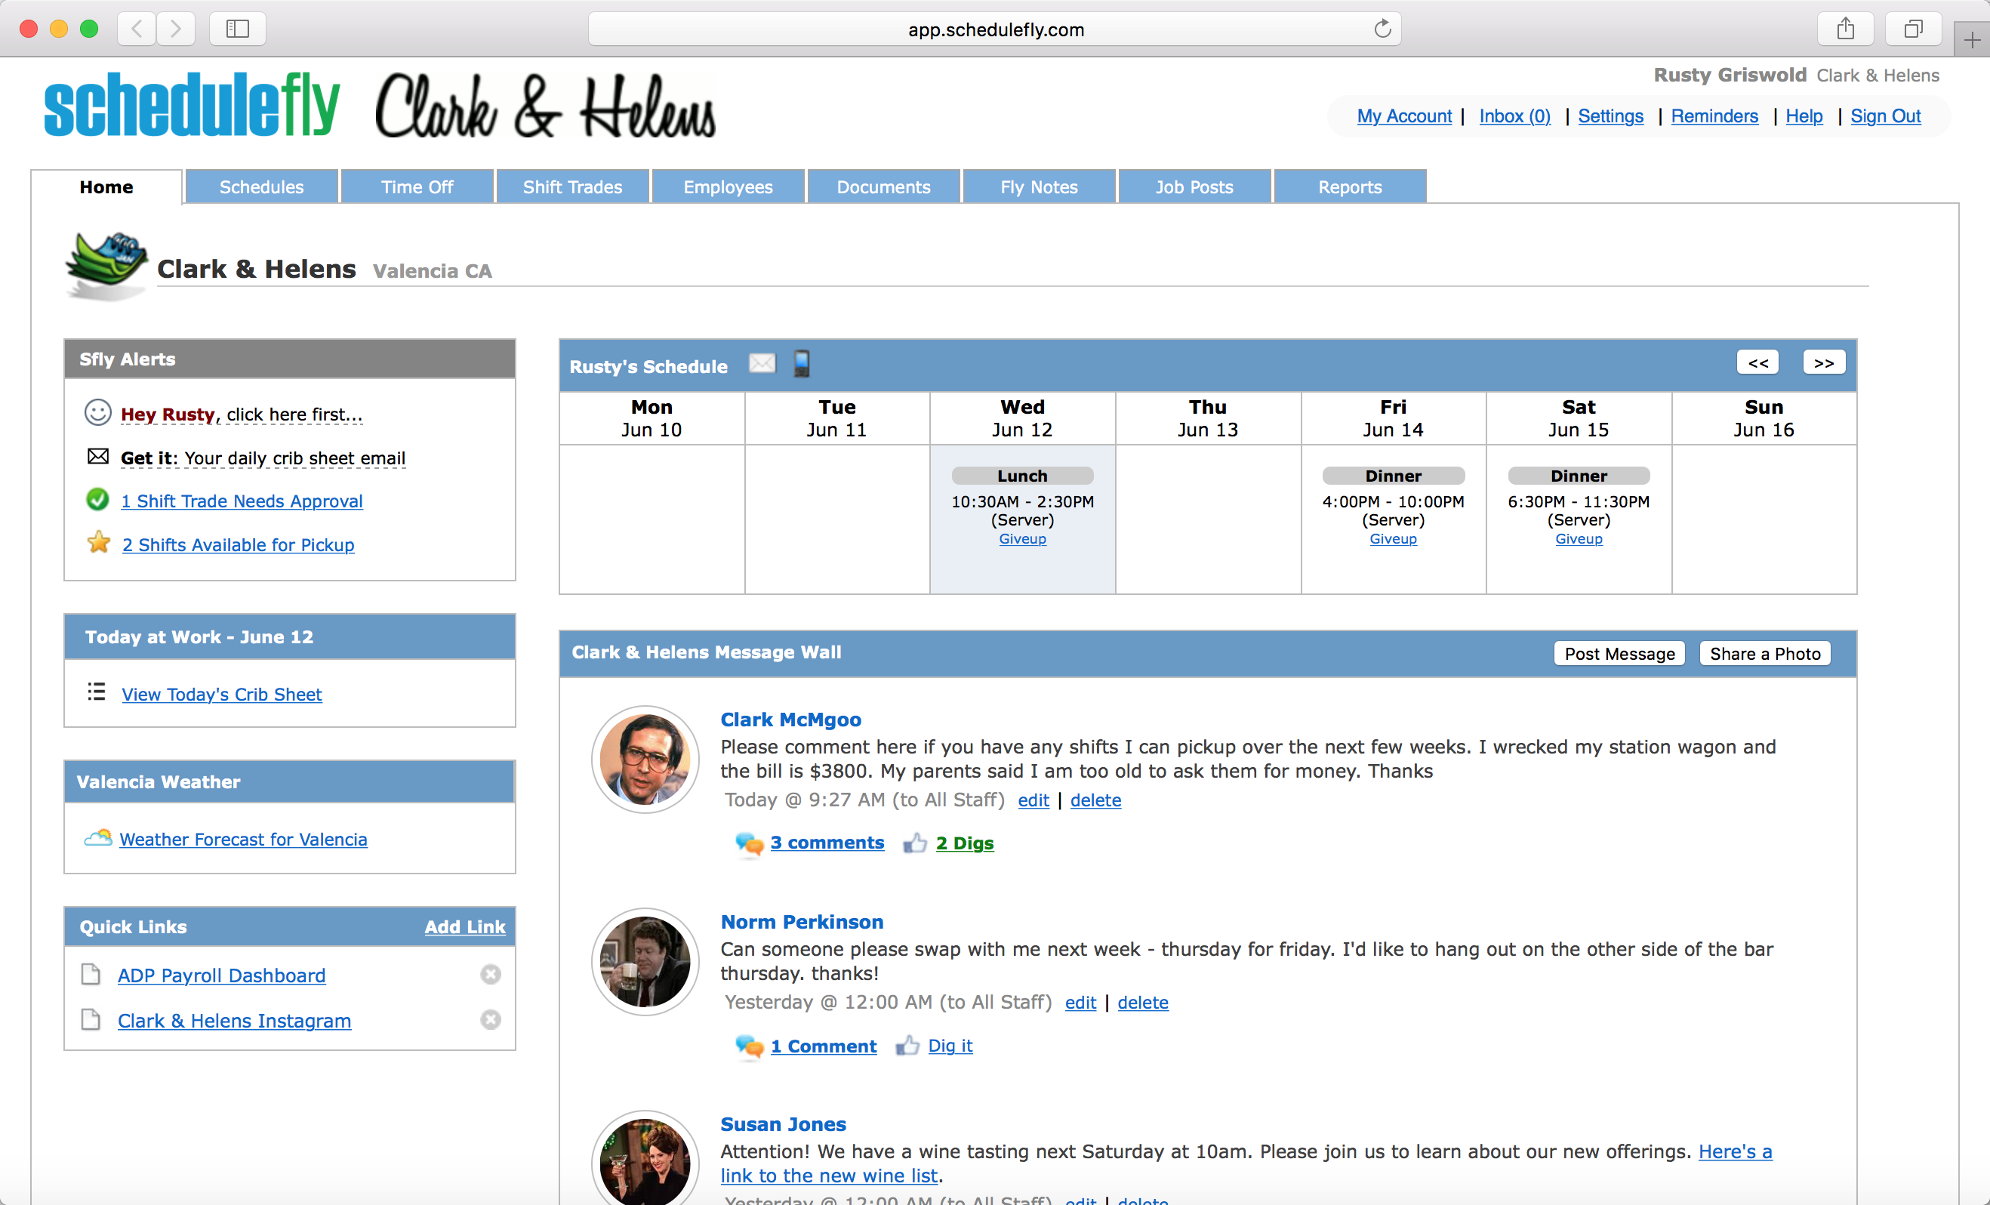
Task: Click the smiley face icon in Sfly Alerts
Action: (98, 412)
